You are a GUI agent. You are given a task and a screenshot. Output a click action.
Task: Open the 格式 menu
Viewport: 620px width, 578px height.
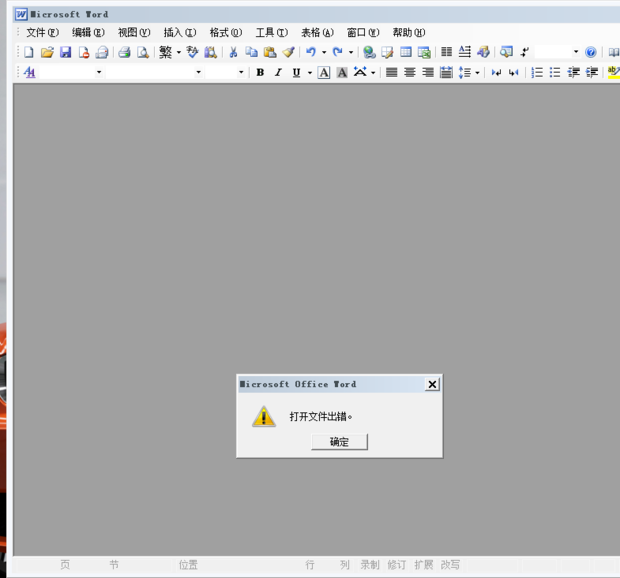226,32
